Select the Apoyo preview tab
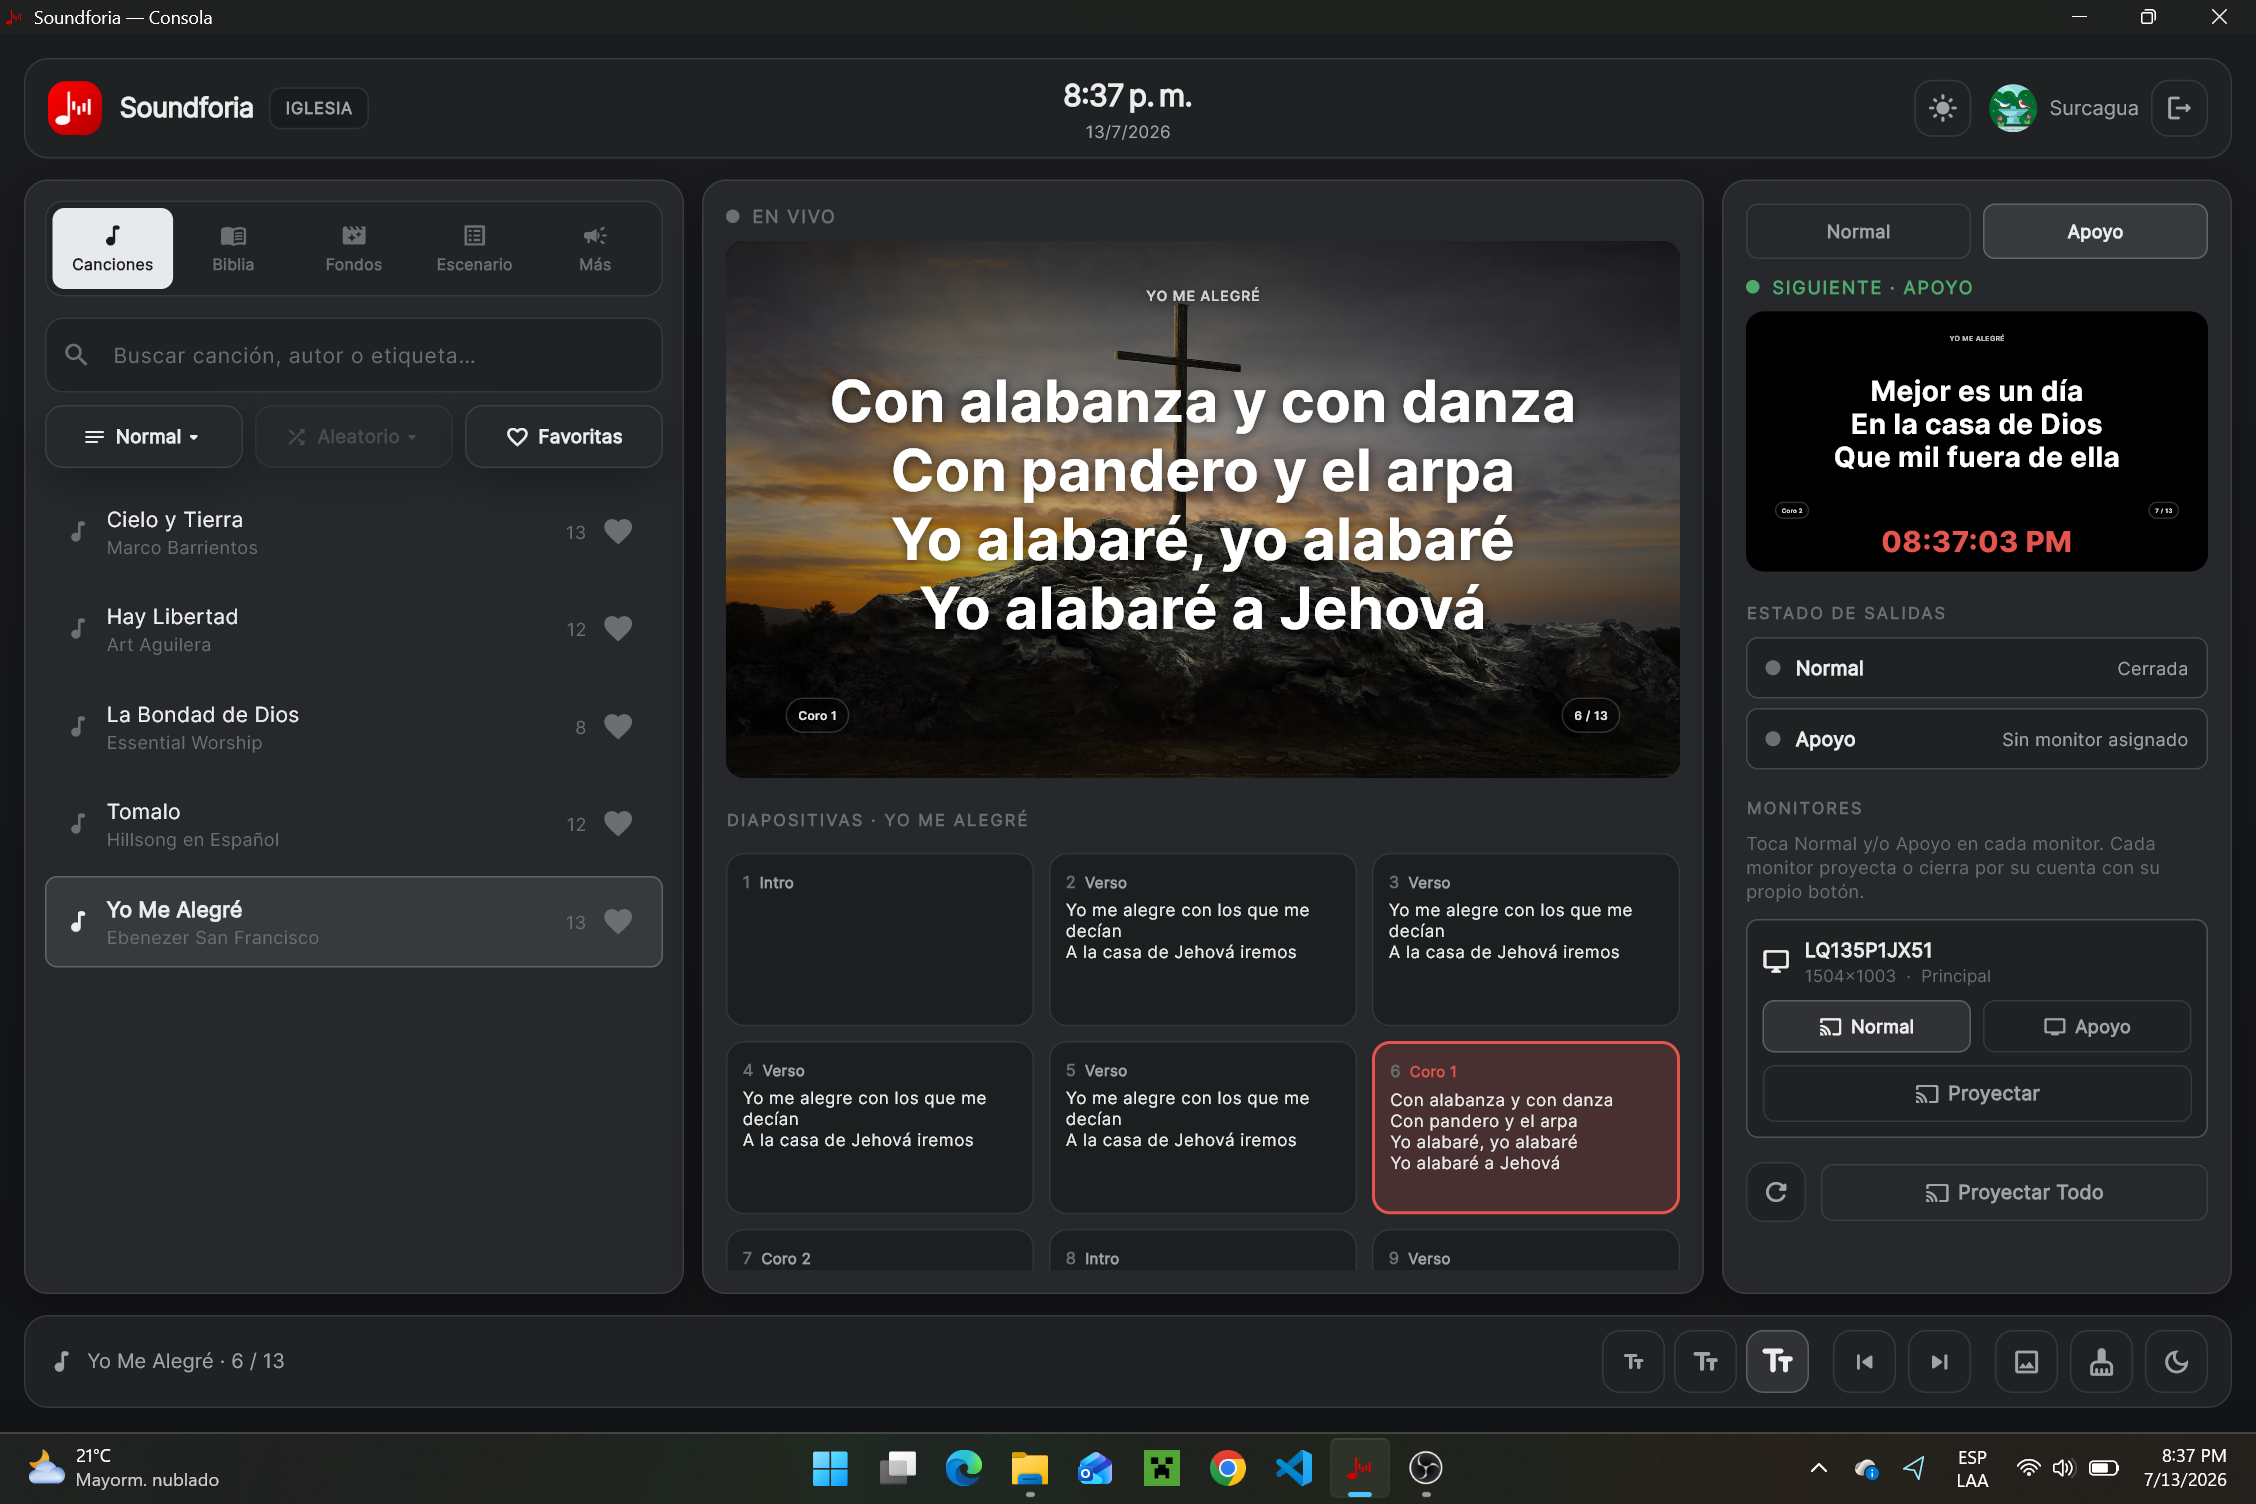The height and width of the screenshot is (1504, 2256). tap(2095, 231)
